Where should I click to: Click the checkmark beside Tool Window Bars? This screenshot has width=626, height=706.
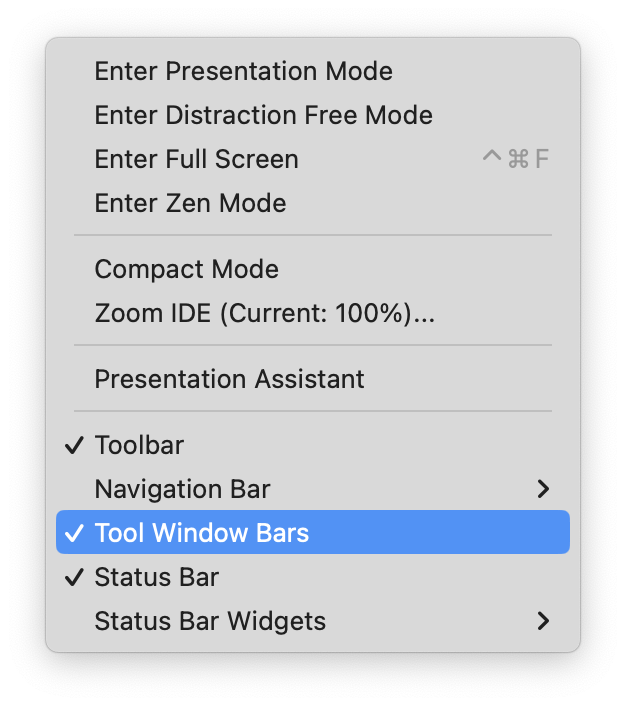click(73, 534)
